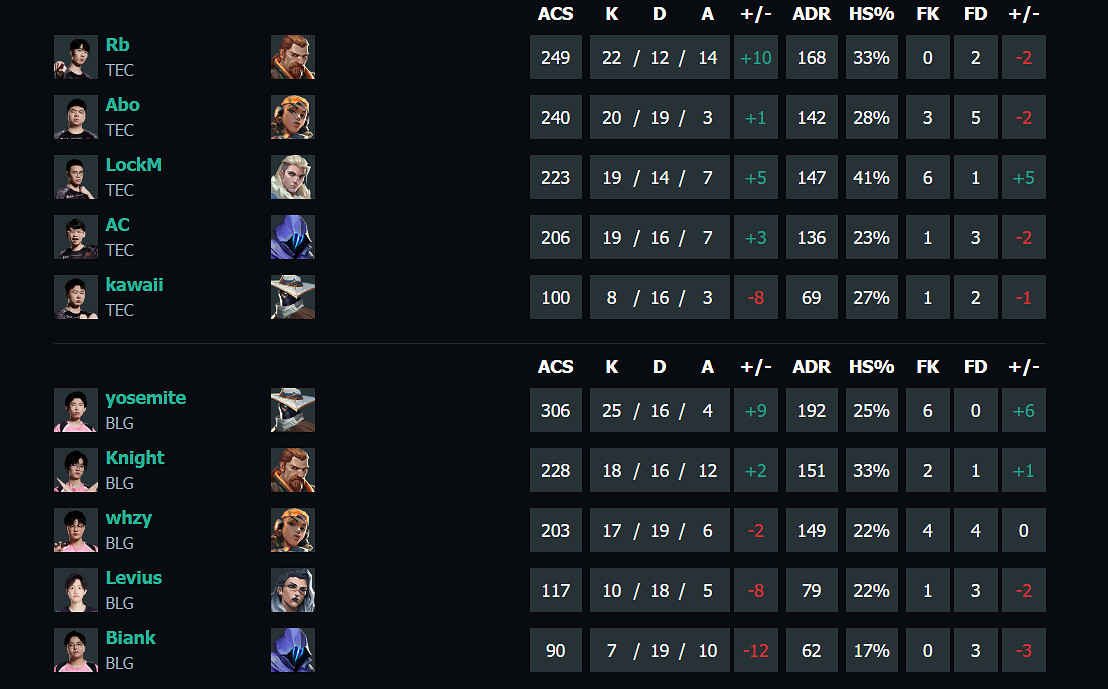The image size is (1108, 689).
Task: Click the whzy player name link
Action: point(129,518)
